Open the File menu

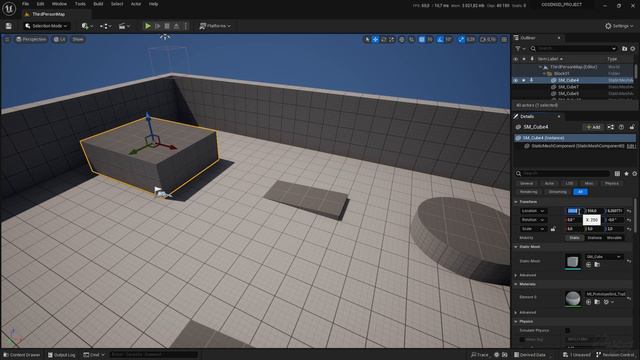pyautogui.click(x=25, y=4)
